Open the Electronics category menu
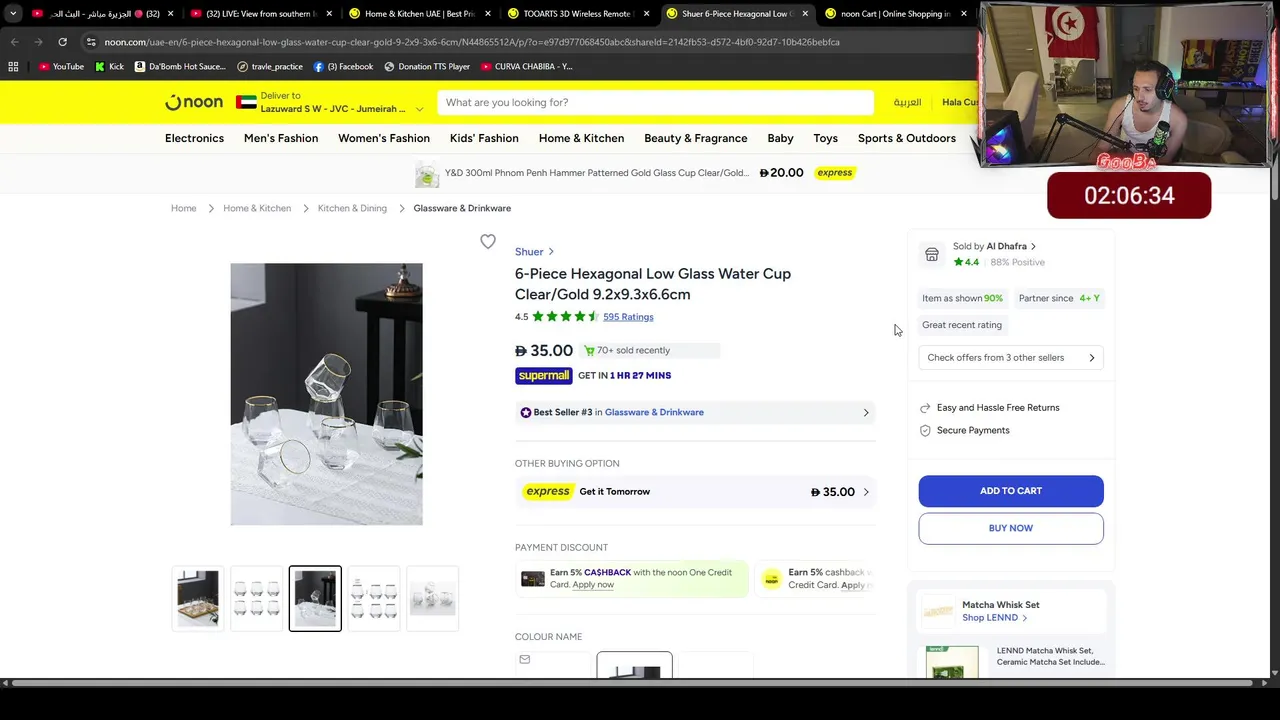This screenshot has width=1280, height=720. (194, 138)
